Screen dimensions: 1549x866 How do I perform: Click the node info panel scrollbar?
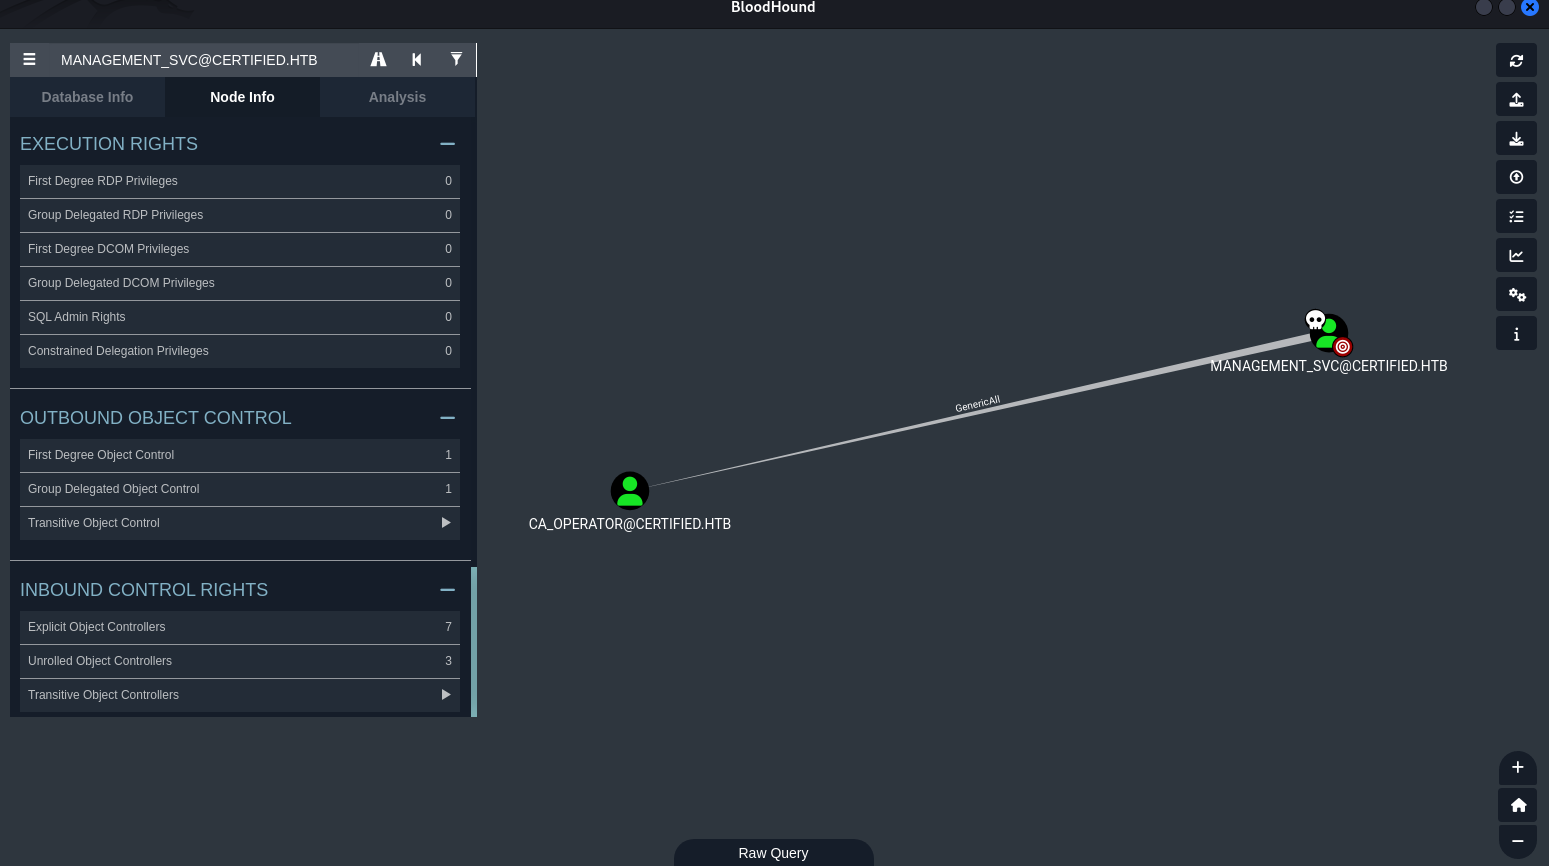pyautogui.click(x=474, y=641)
